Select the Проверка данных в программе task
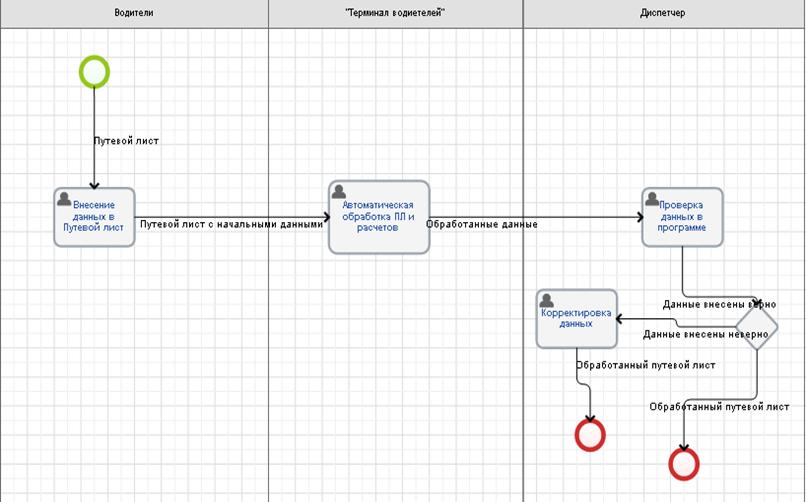806x502 pixels. coord(683,217)
